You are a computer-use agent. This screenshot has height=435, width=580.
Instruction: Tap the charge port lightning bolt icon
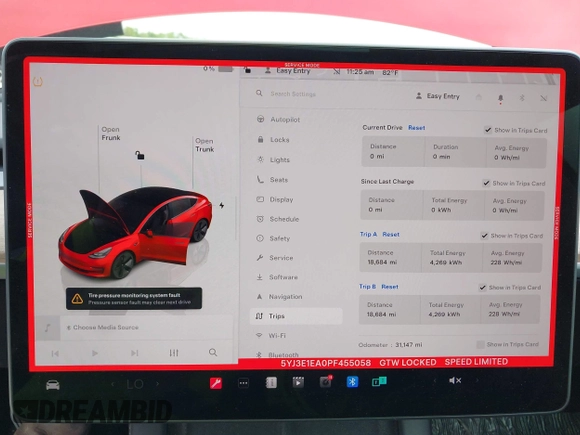point(222,205)
